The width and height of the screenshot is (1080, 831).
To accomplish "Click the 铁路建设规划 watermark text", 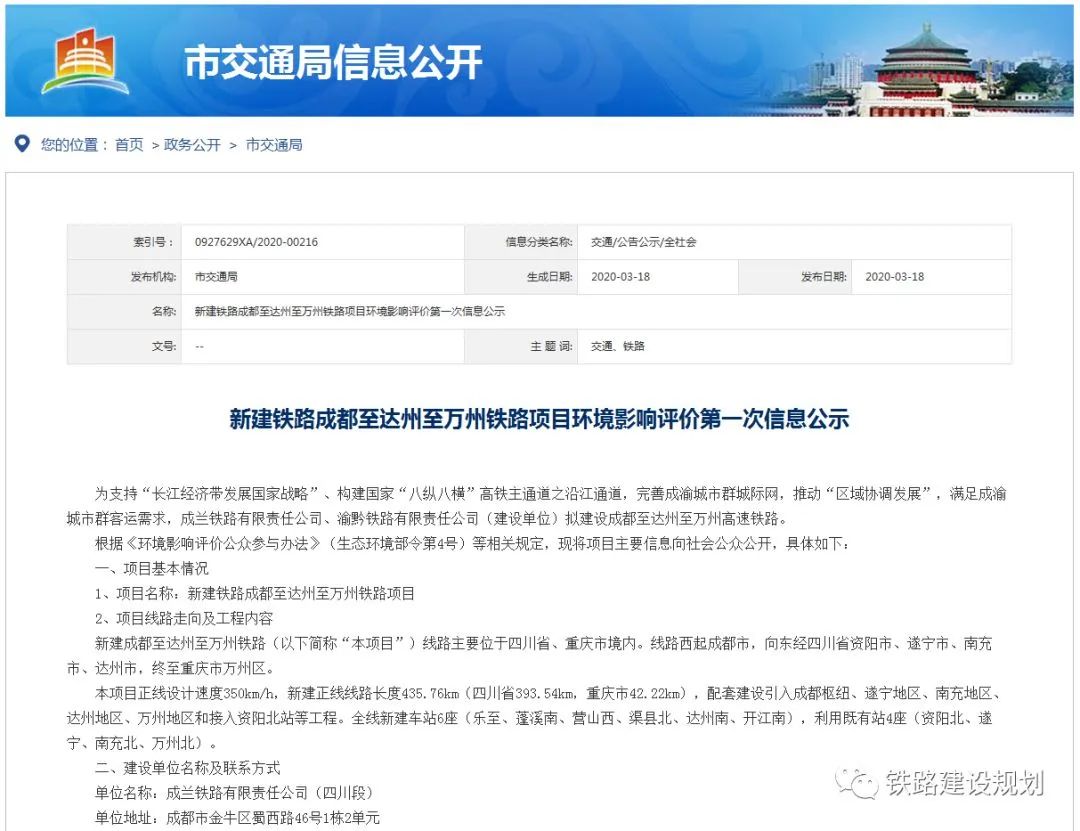I will pos(964,783).
